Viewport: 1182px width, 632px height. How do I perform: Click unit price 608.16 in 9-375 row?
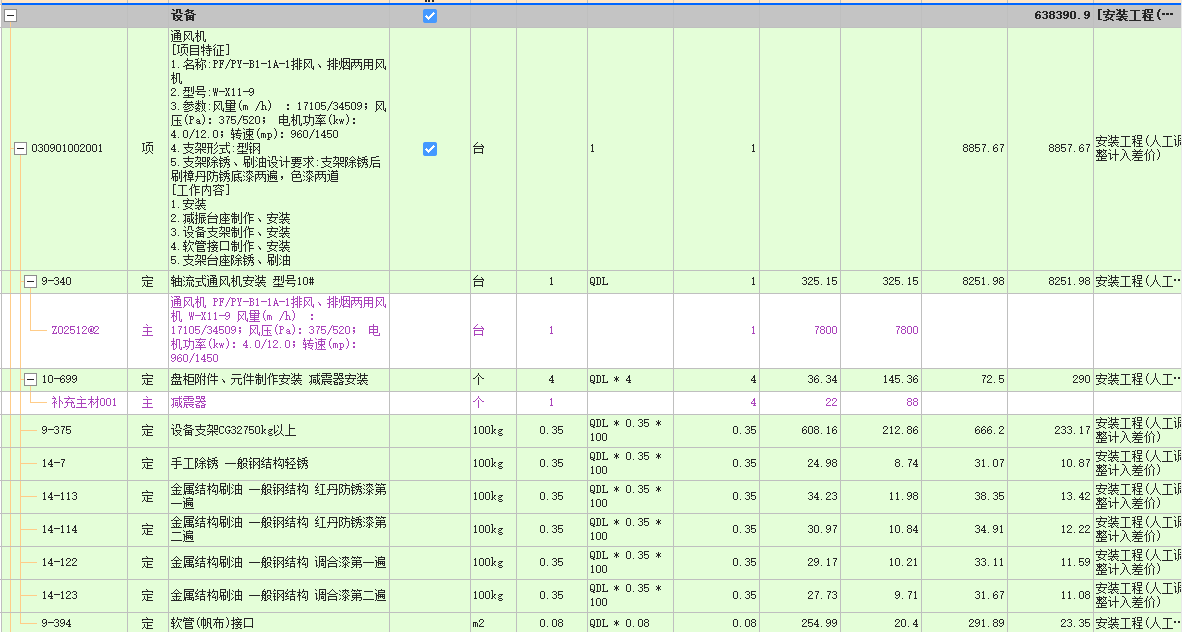[x=817, y=431]
